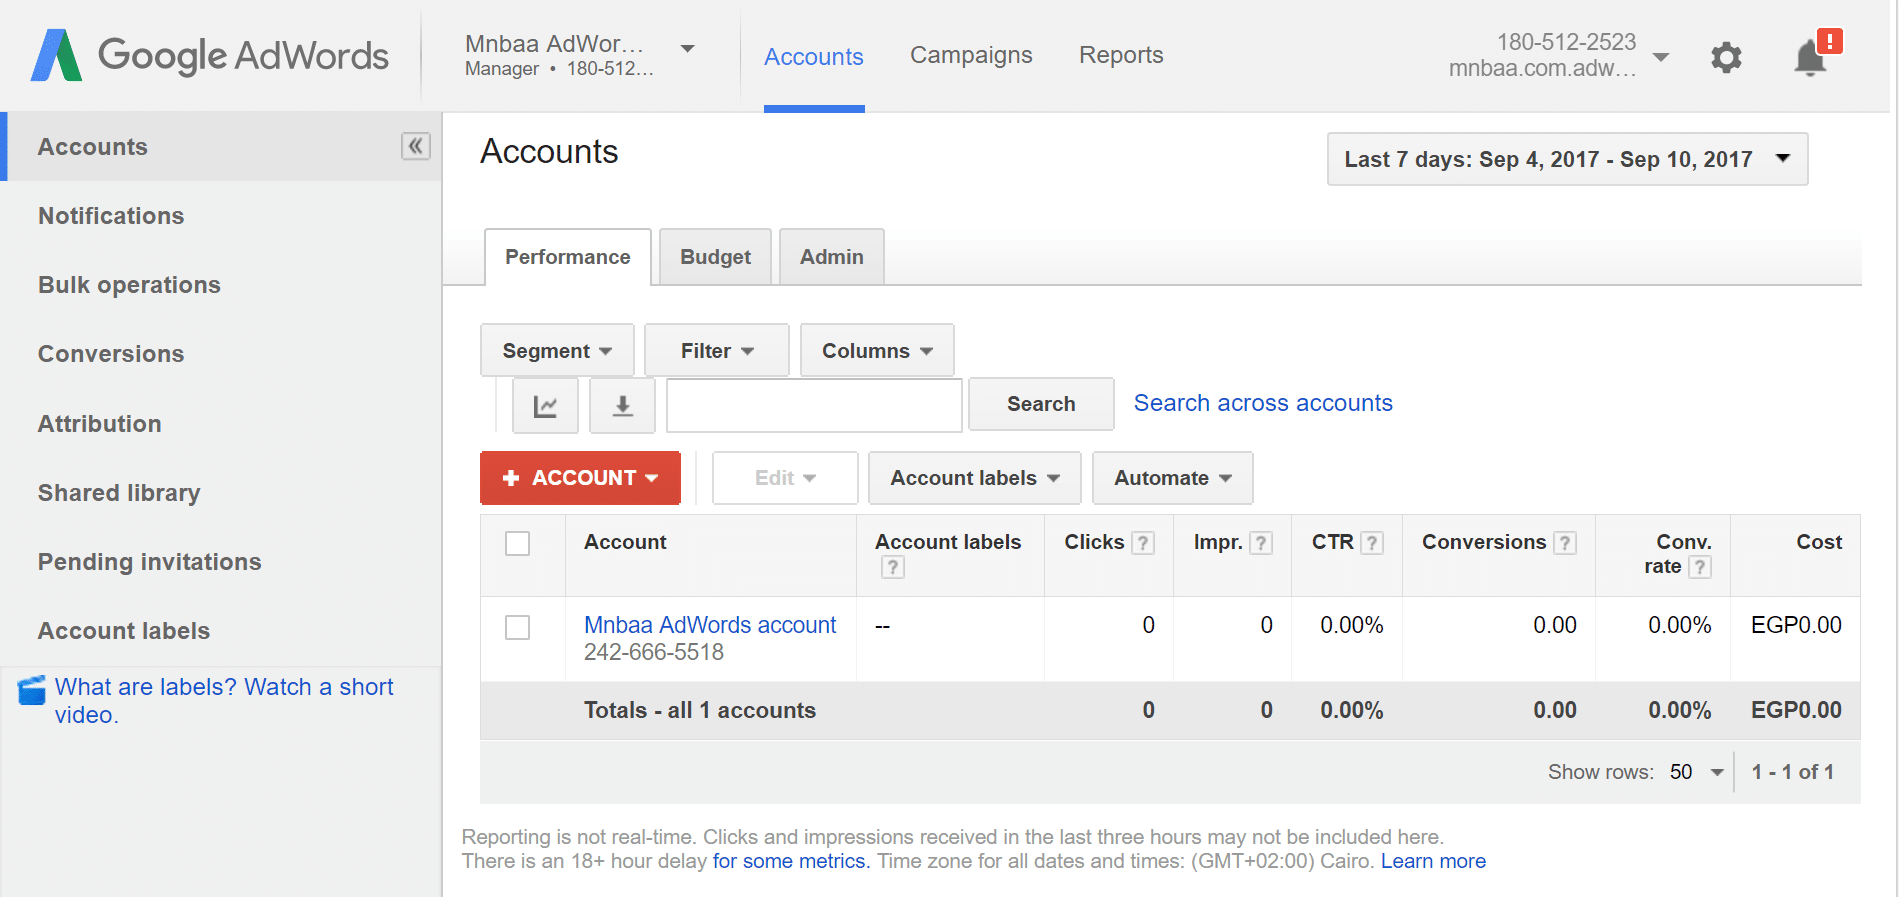Click What are labels? Watch a short video link
The width and height of the screenshot is (1899, 897).
tap(224, 701)
